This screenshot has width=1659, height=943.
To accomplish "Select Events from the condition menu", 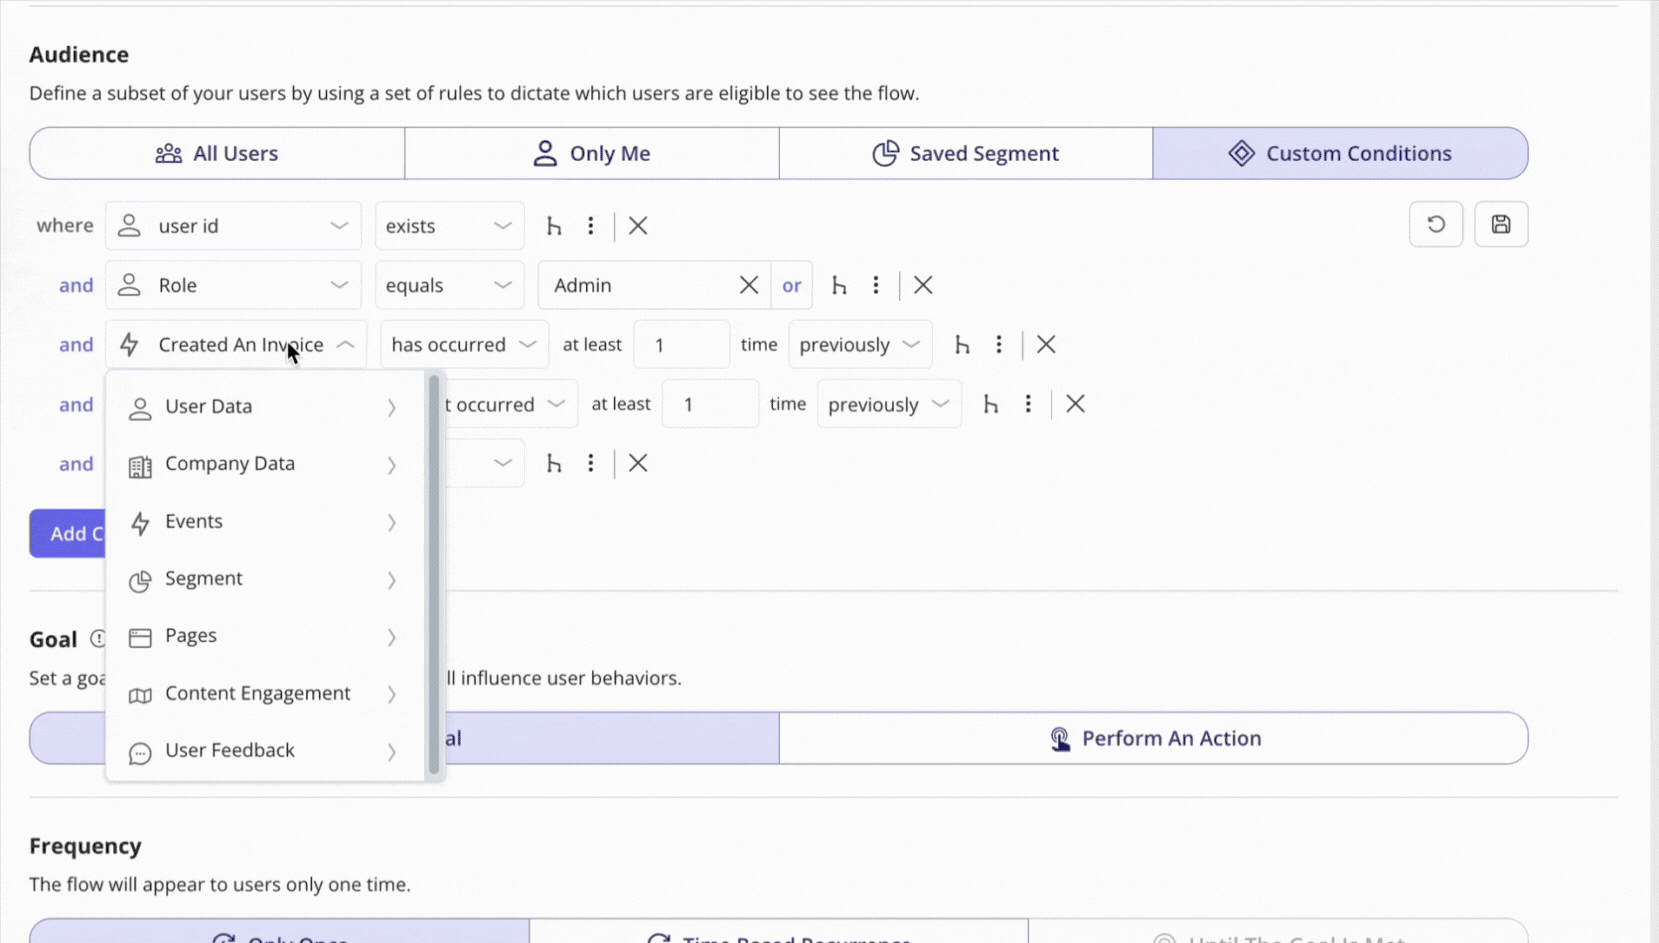I will point(194,521).
